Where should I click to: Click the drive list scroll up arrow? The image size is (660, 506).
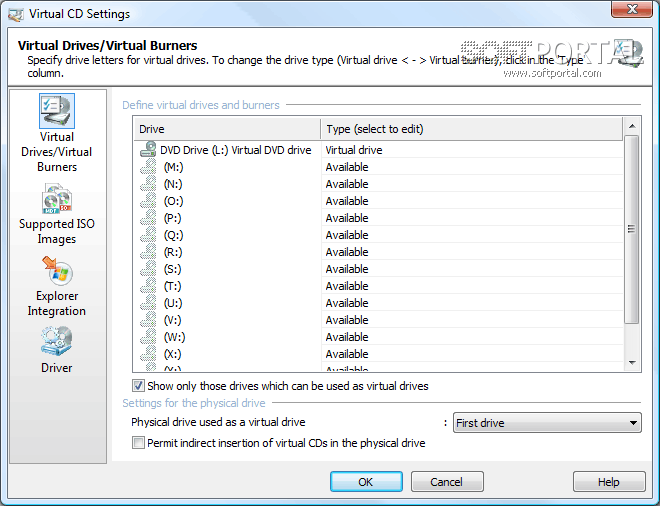click(632, 126)
